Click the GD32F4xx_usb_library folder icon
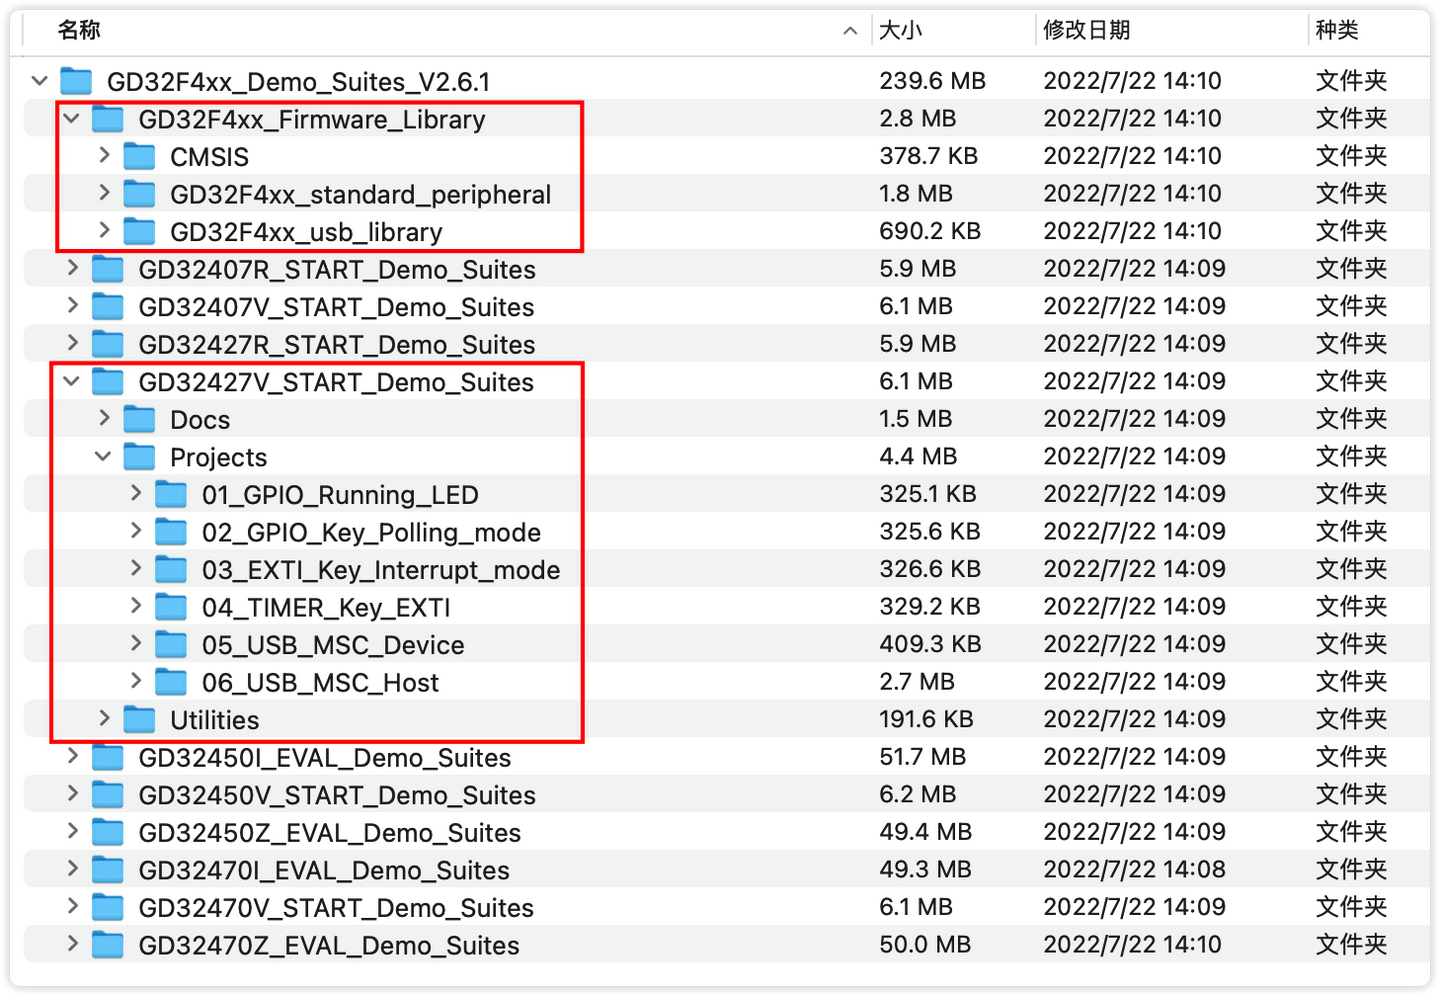The width and height of the screenshot is (1440, 996). coord(139,230)
